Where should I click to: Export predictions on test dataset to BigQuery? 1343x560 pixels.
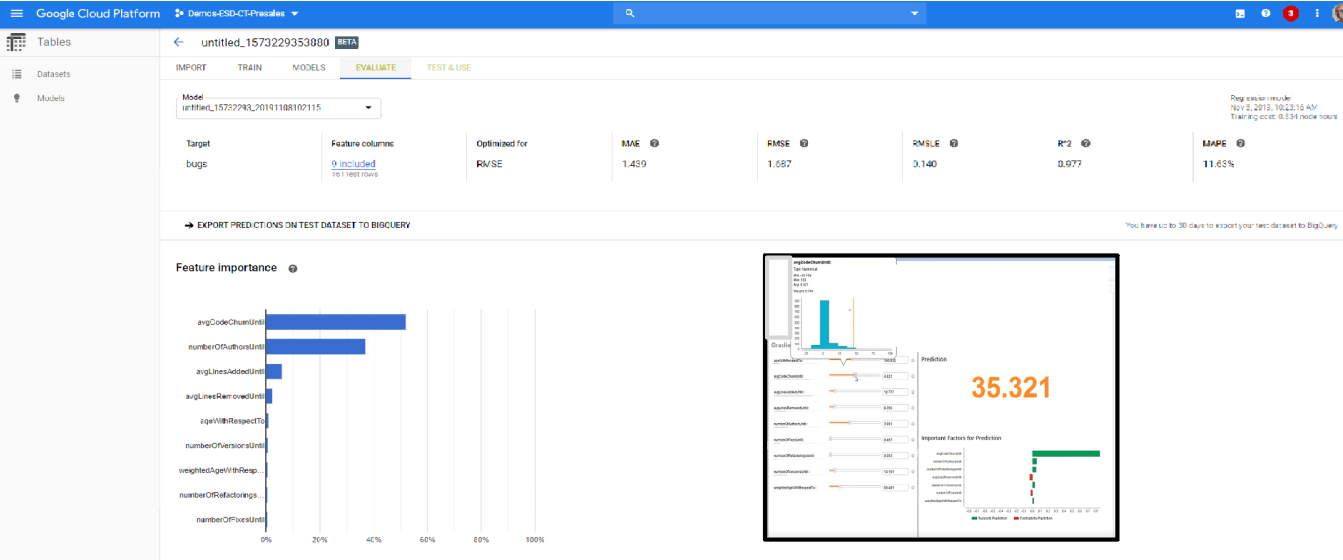click(x=297, y=225)
